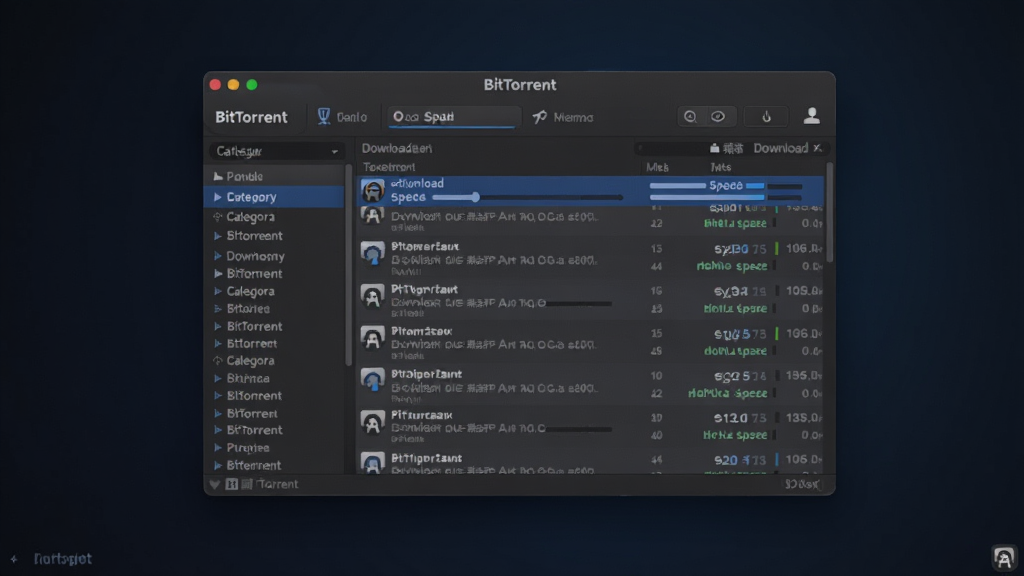This screenshot has height=576, width=1024.
Task: Select the Ooa Spart tab
Action: (453, 117)
